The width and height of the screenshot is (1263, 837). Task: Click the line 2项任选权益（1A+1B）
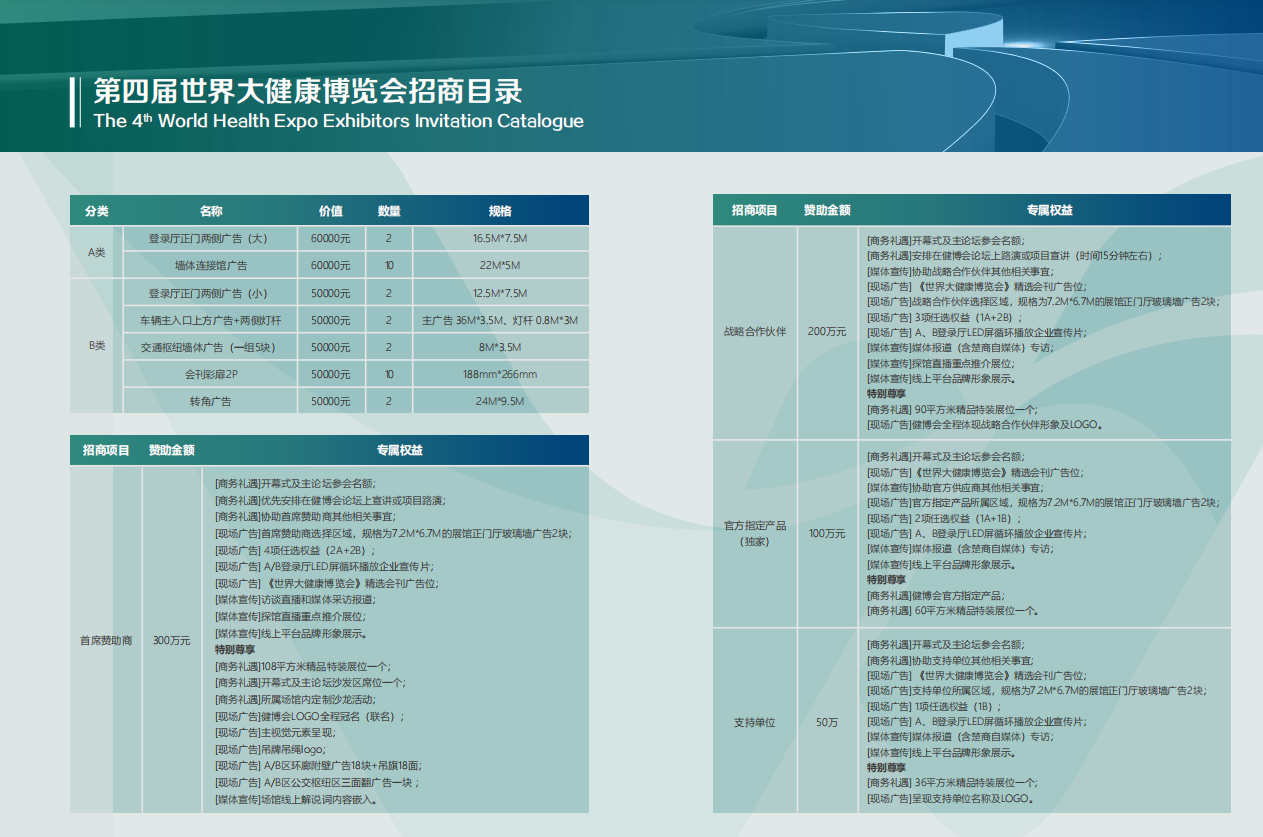pos(945,518)
